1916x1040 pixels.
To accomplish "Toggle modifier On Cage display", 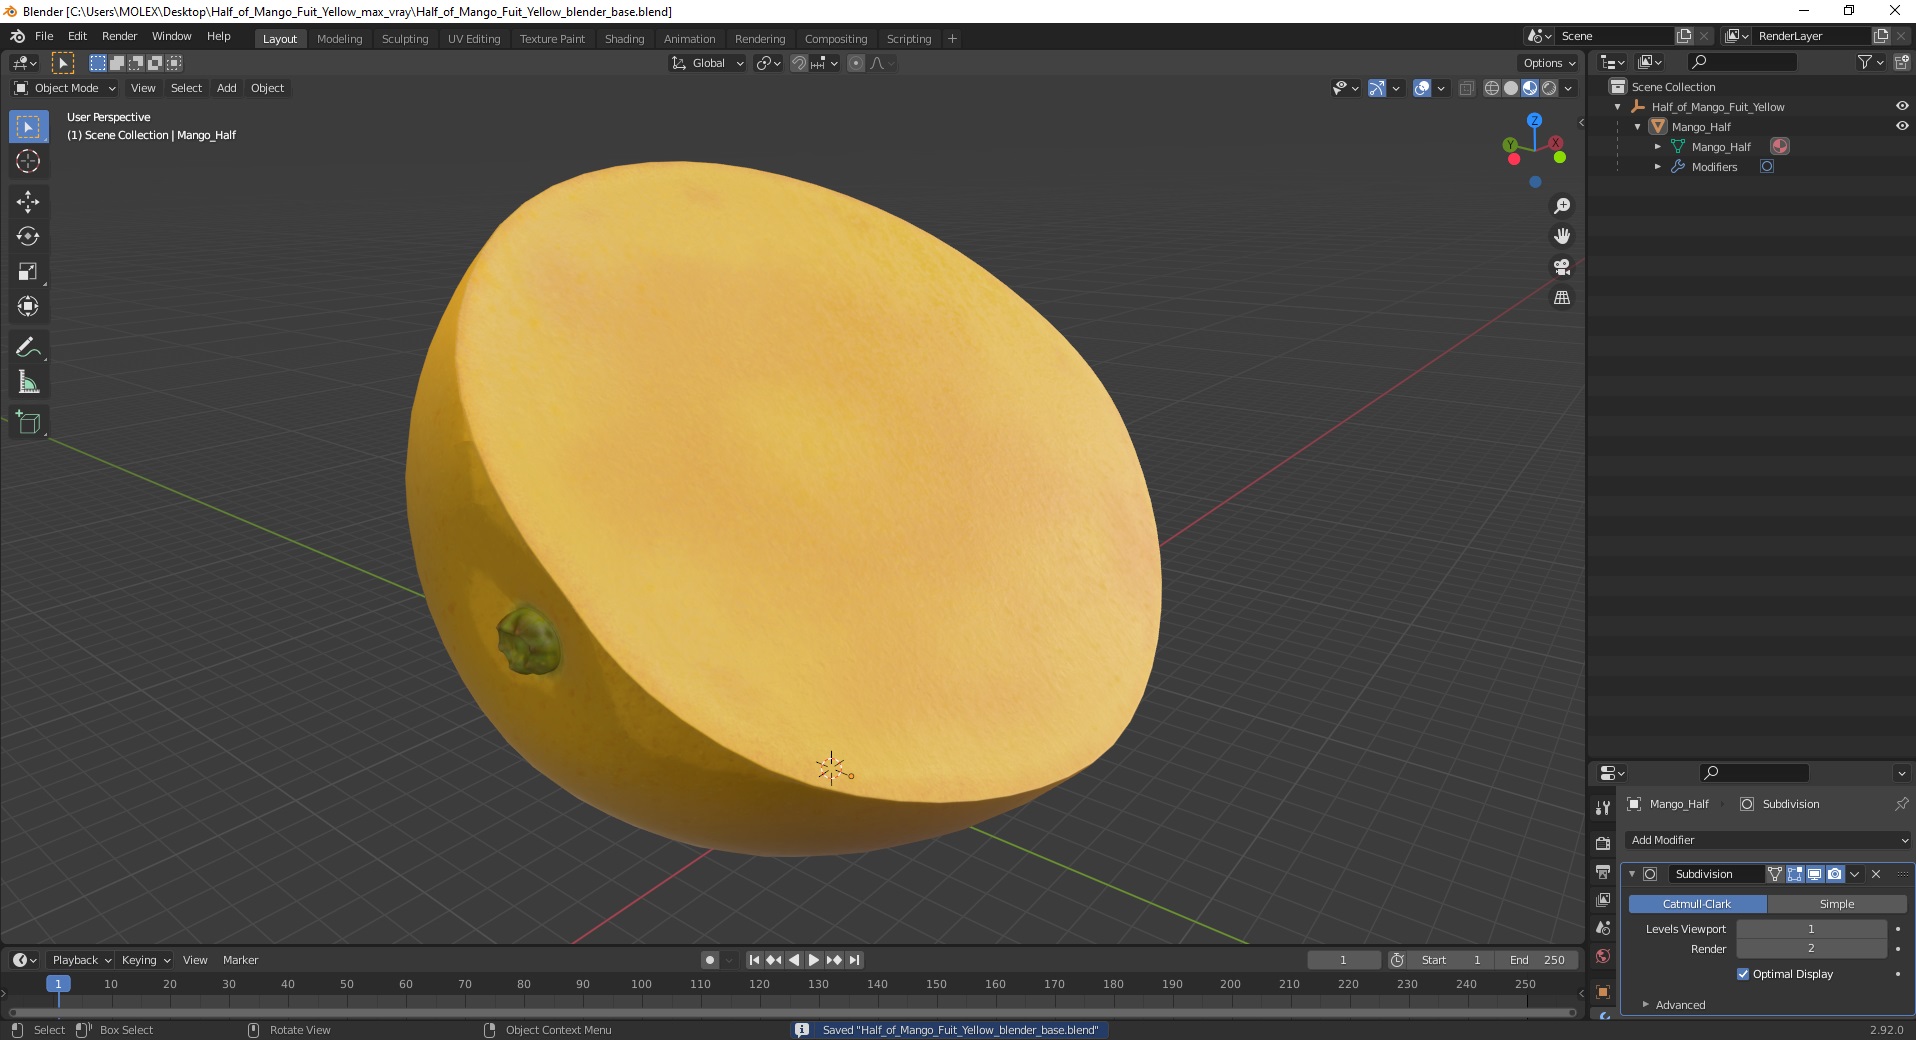I will (1775, 874).
